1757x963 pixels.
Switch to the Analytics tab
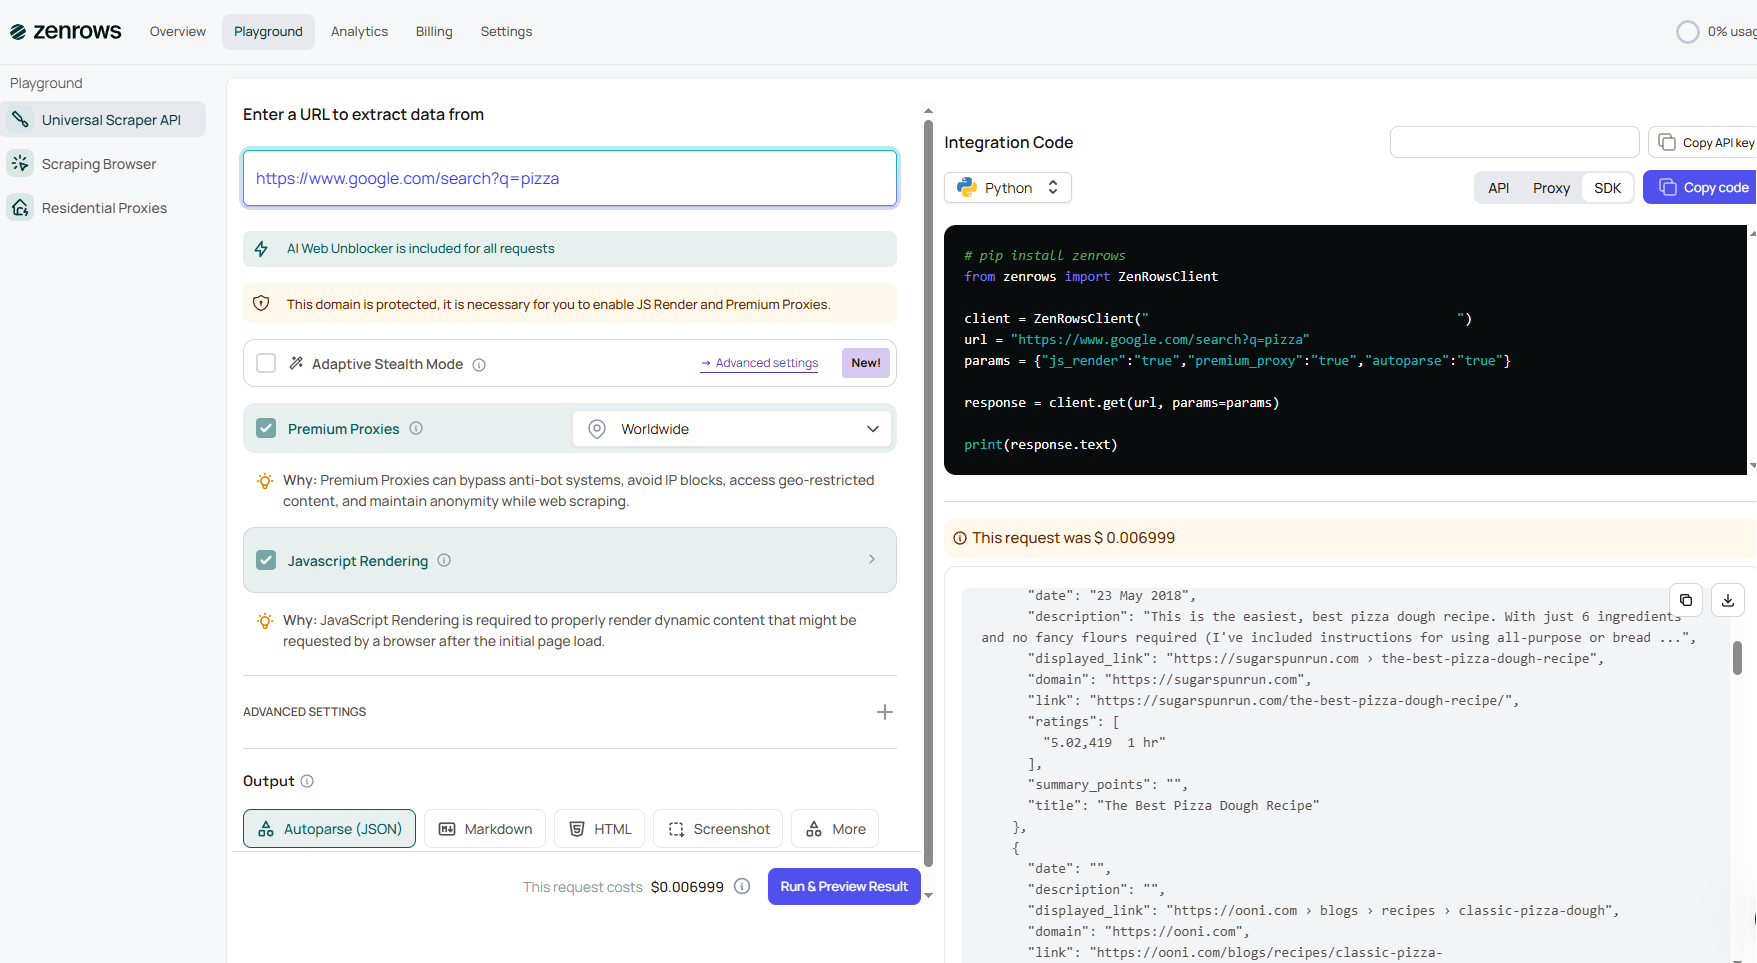coord(359,31)
